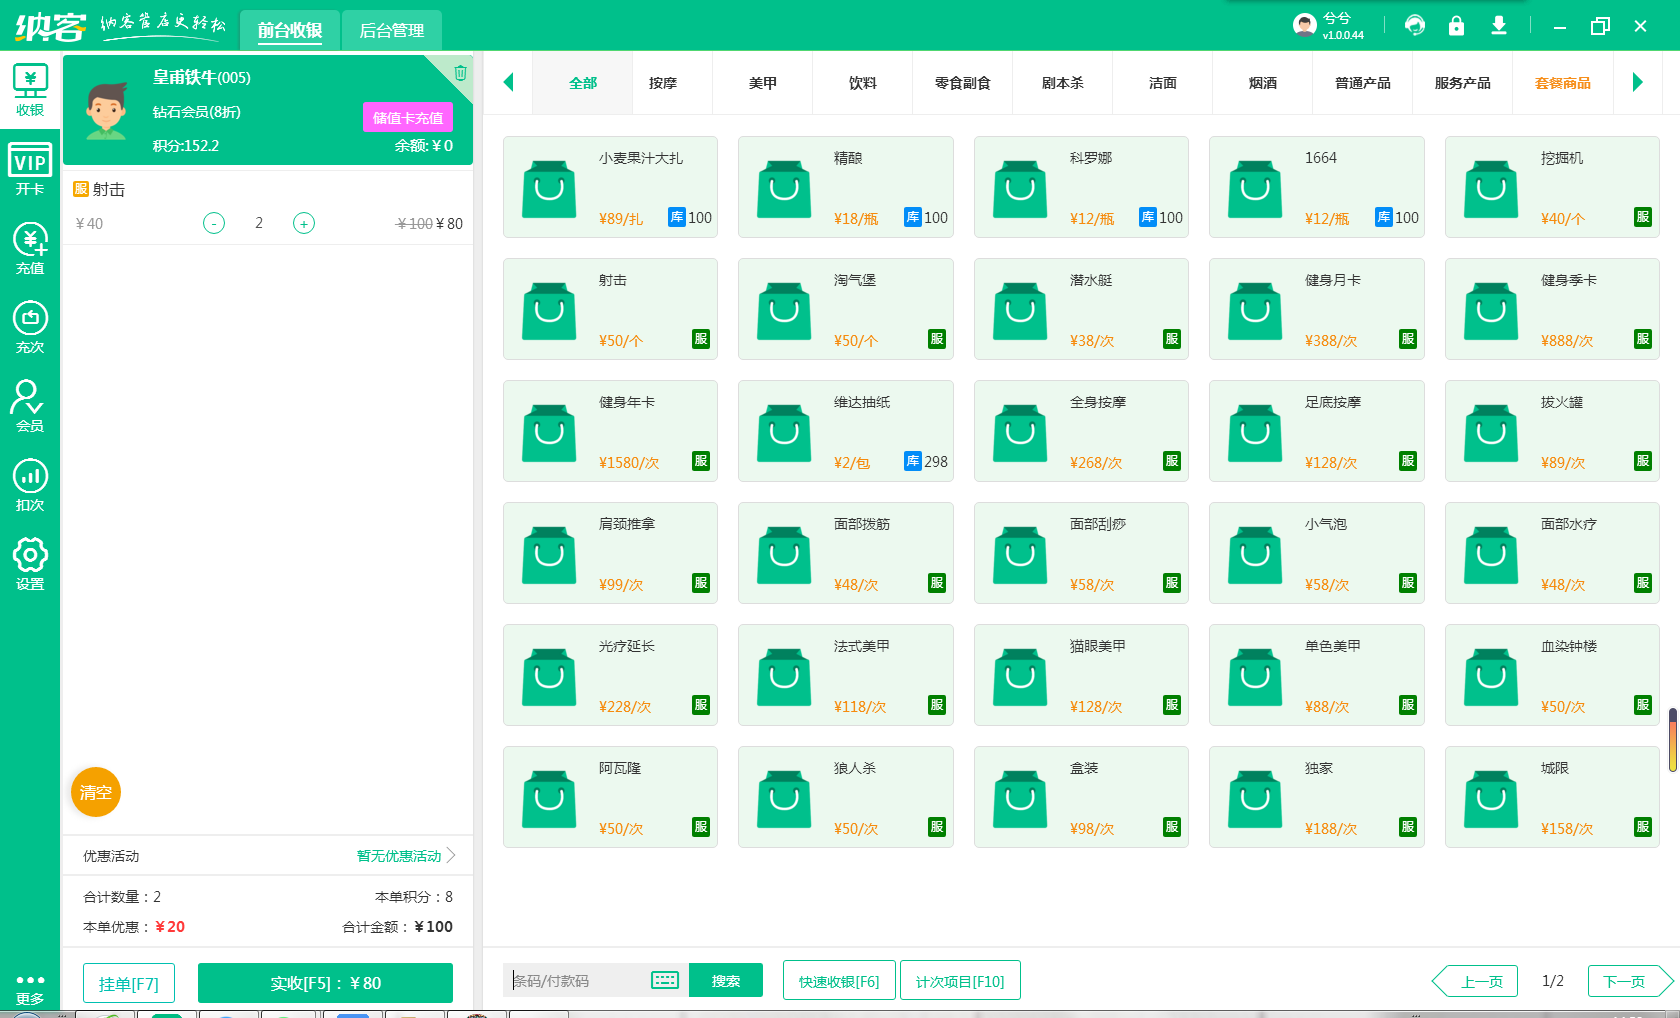This screenshot has width=1680, height=1018.
Task: Go to 上一页 previous page
Action: point(1476,981)
